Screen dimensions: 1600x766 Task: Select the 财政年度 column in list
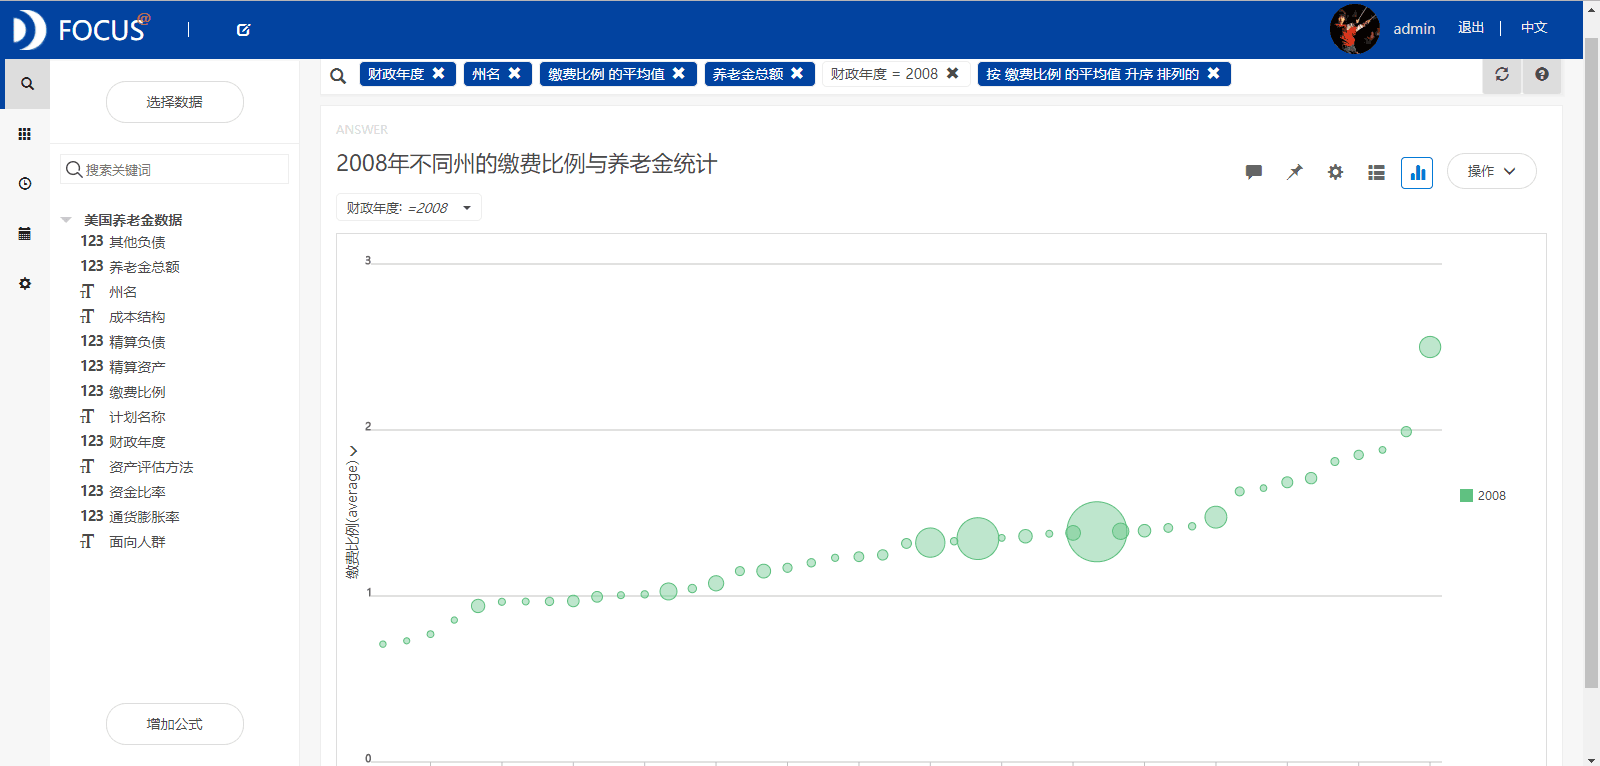click(x=137, y=442)
